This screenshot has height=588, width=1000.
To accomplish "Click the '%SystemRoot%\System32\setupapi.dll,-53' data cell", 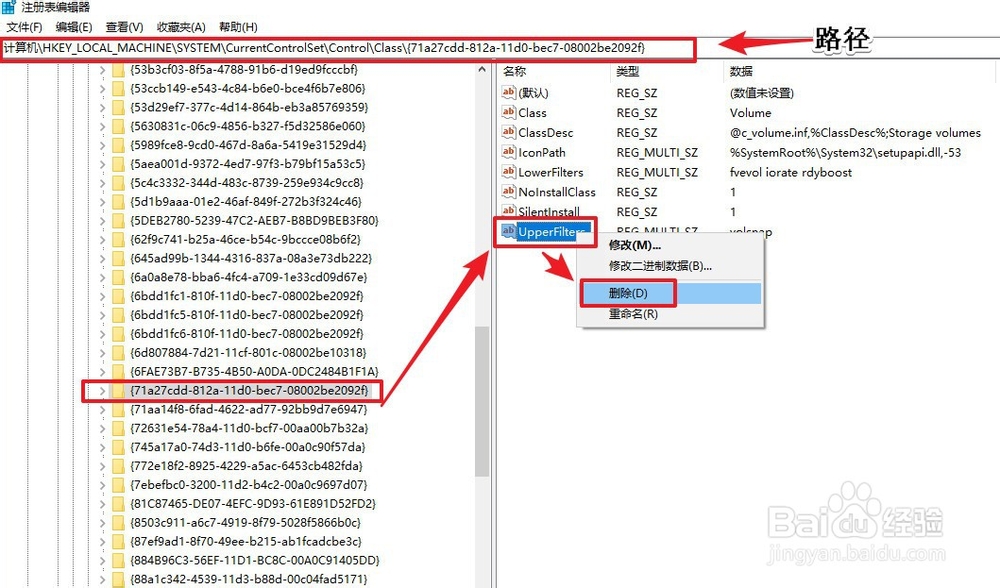I will pos(845,152).
